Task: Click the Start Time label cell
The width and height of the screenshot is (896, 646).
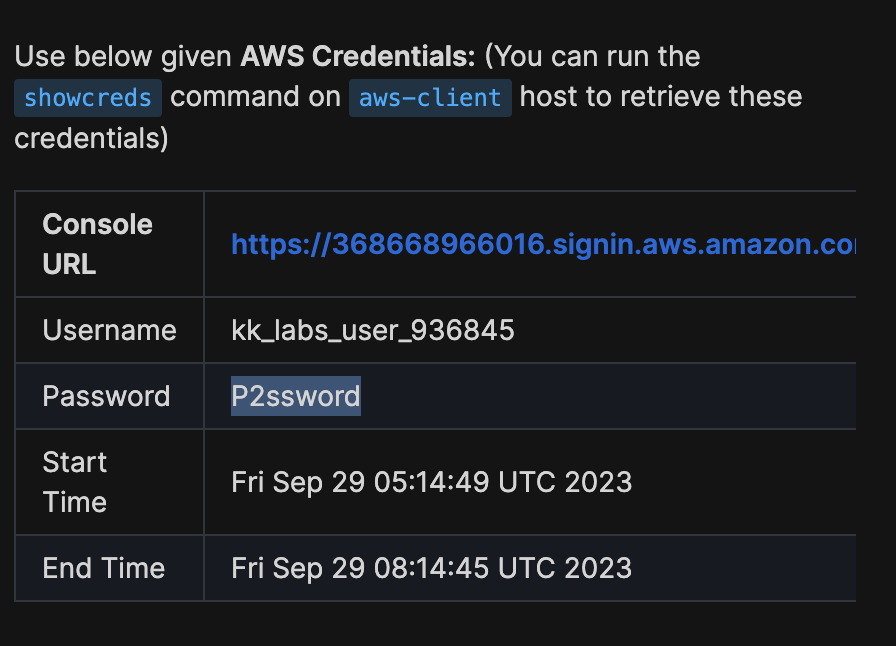Action: [75, 481]
